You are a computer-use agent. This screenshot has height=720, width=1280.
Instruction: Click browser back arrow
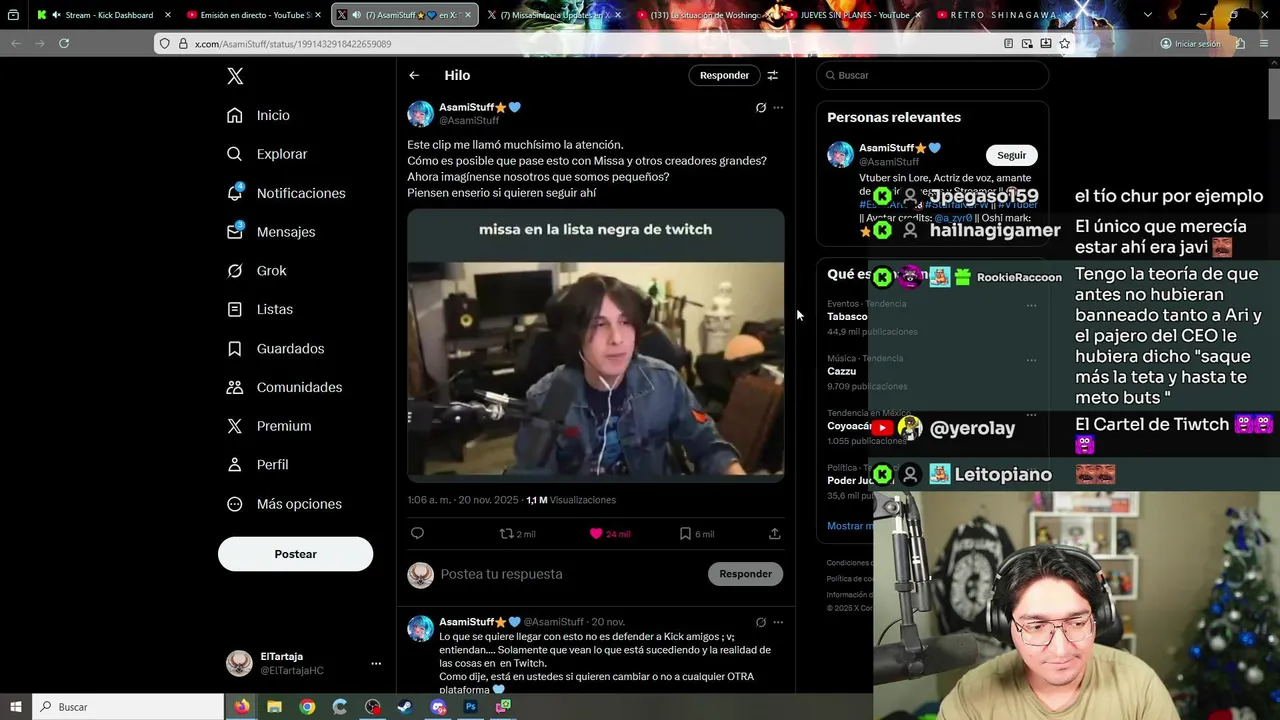tap(16, 44)
